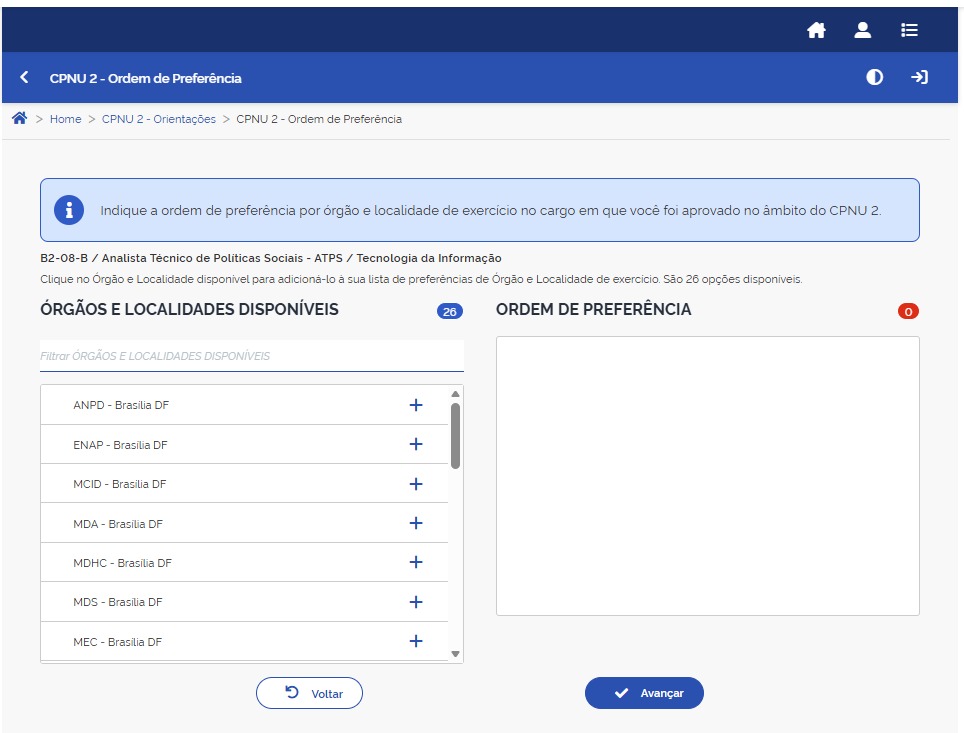The width and height of the screenshot is (964, 733).
Task: Select the MDHC - Brasília DF row text
Action: click(122, 563)
